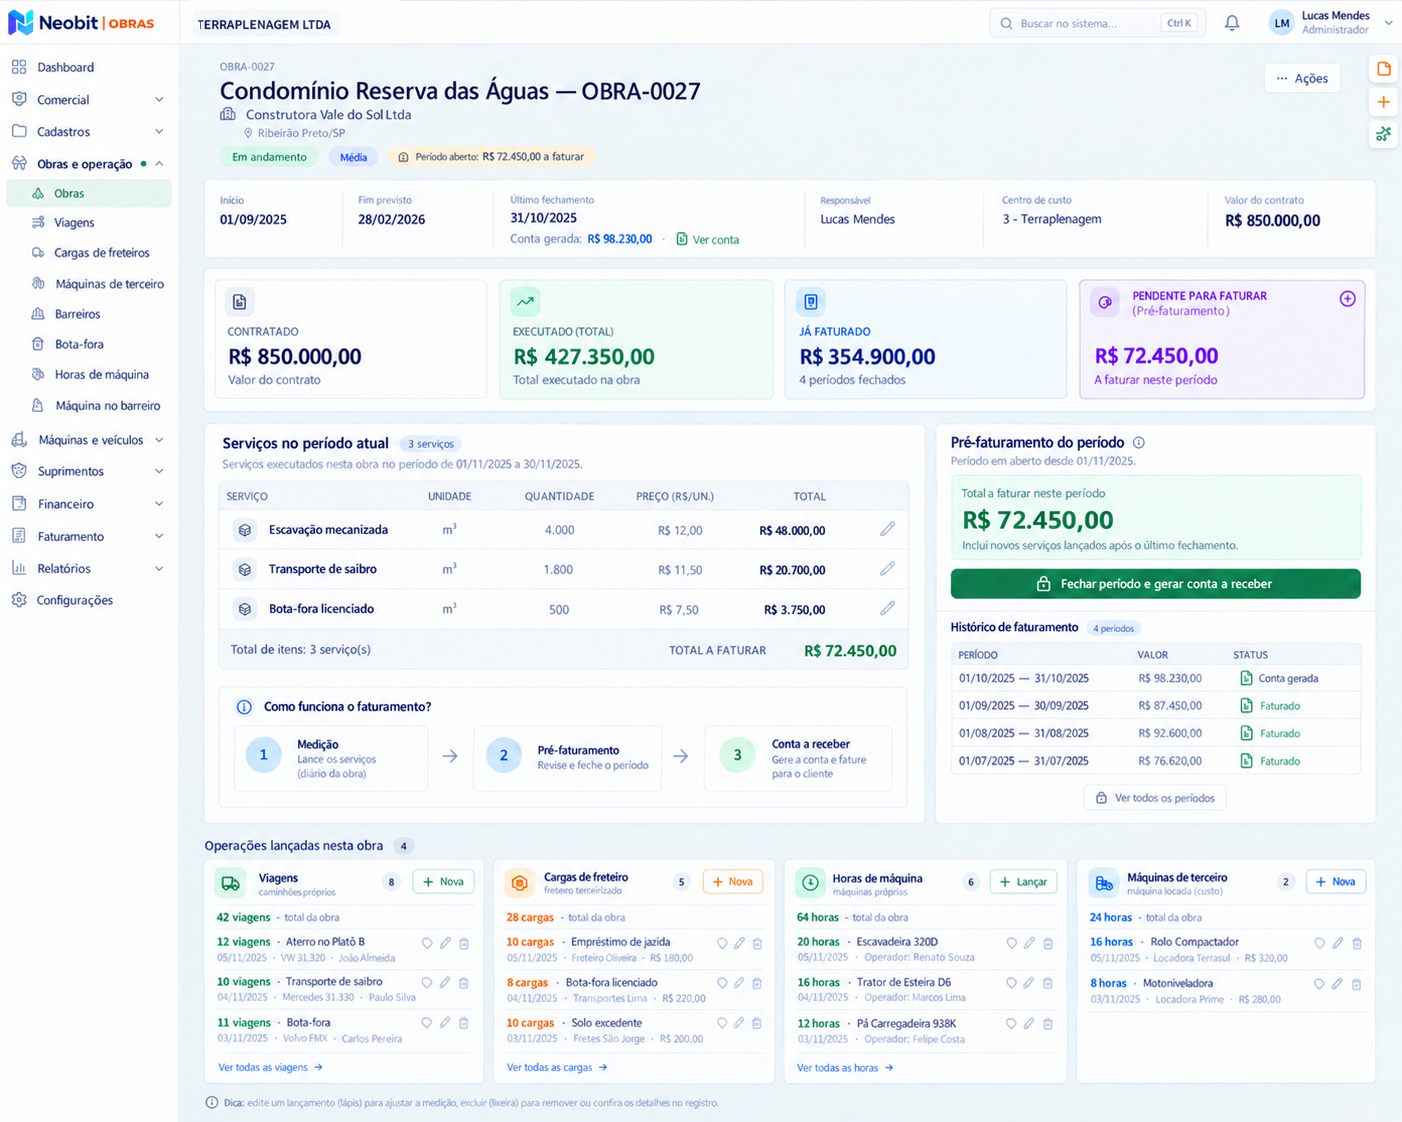Delete the Empréstimo de jazida freight entry
1402x1122 pixels.
point(757,943)
